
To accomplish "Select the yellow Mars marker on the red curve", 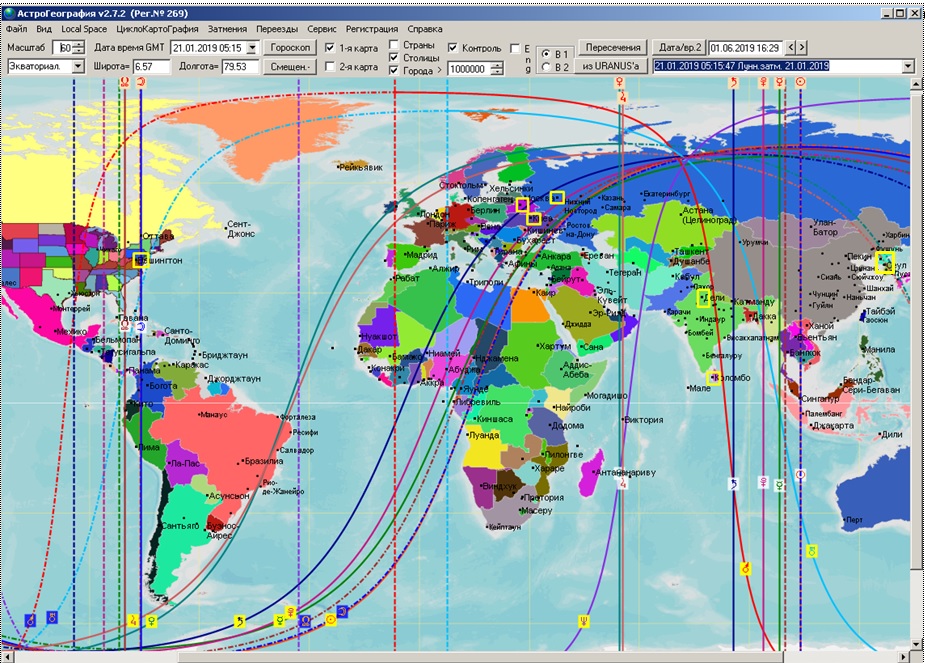I will click(x=744, y=568).
